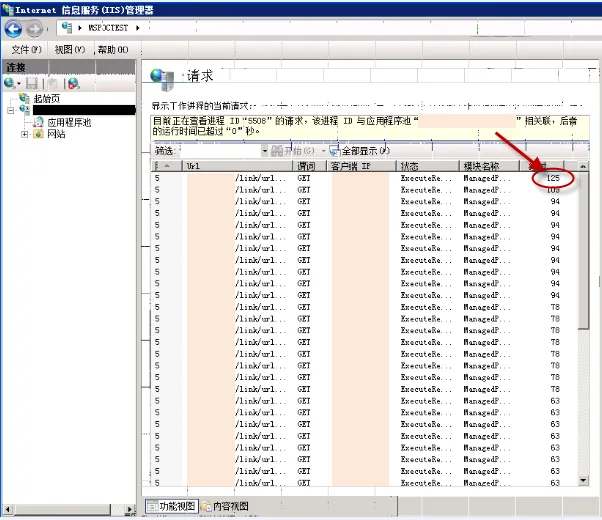Viewport: 602px width, 520px height.
Task: Open the 帮助 menu
Action: pos(113,50)
